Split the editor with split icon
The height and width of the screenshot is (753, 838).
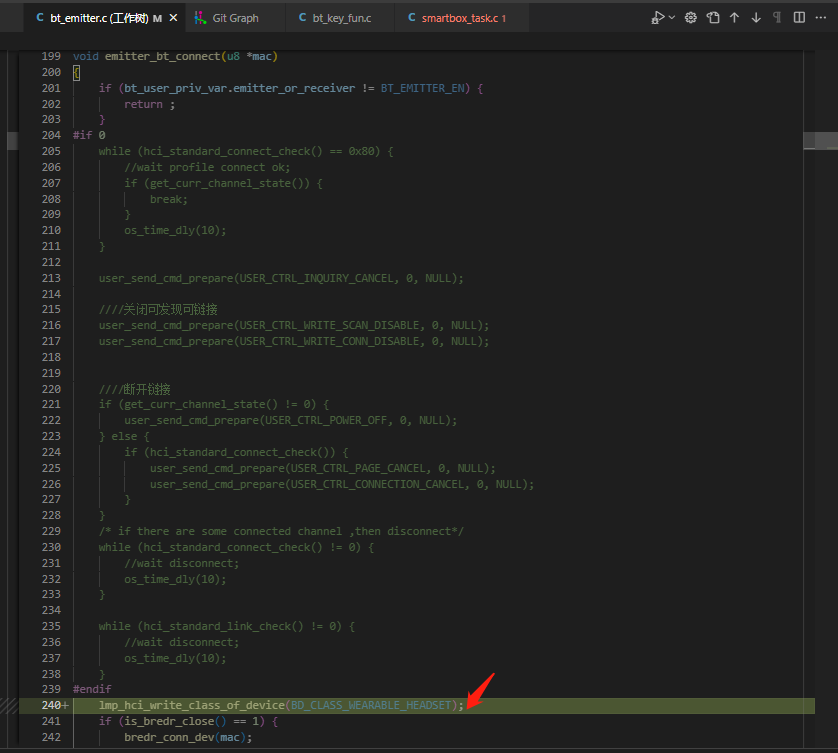799,18
